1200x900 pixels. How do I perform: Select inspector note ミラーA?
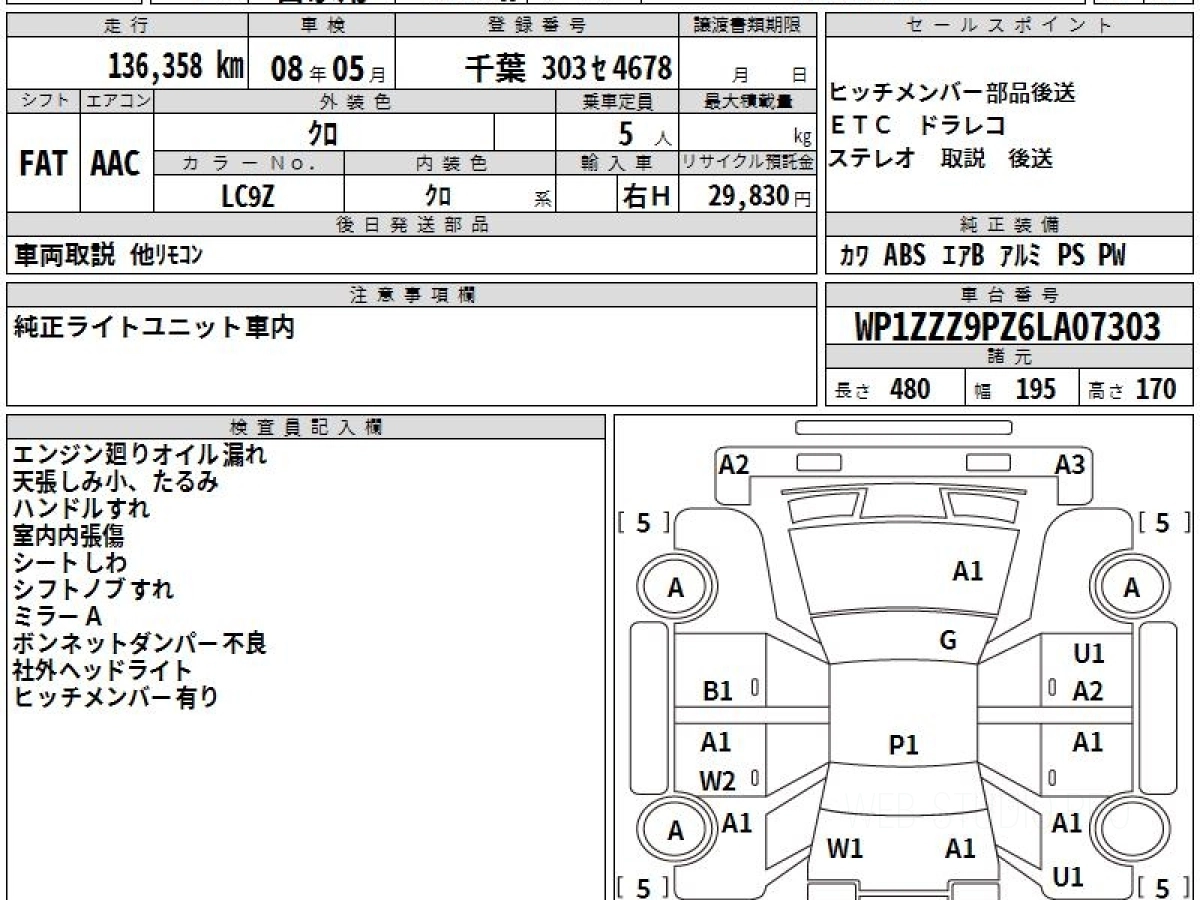pyautogui.click(x=57, y=617)
